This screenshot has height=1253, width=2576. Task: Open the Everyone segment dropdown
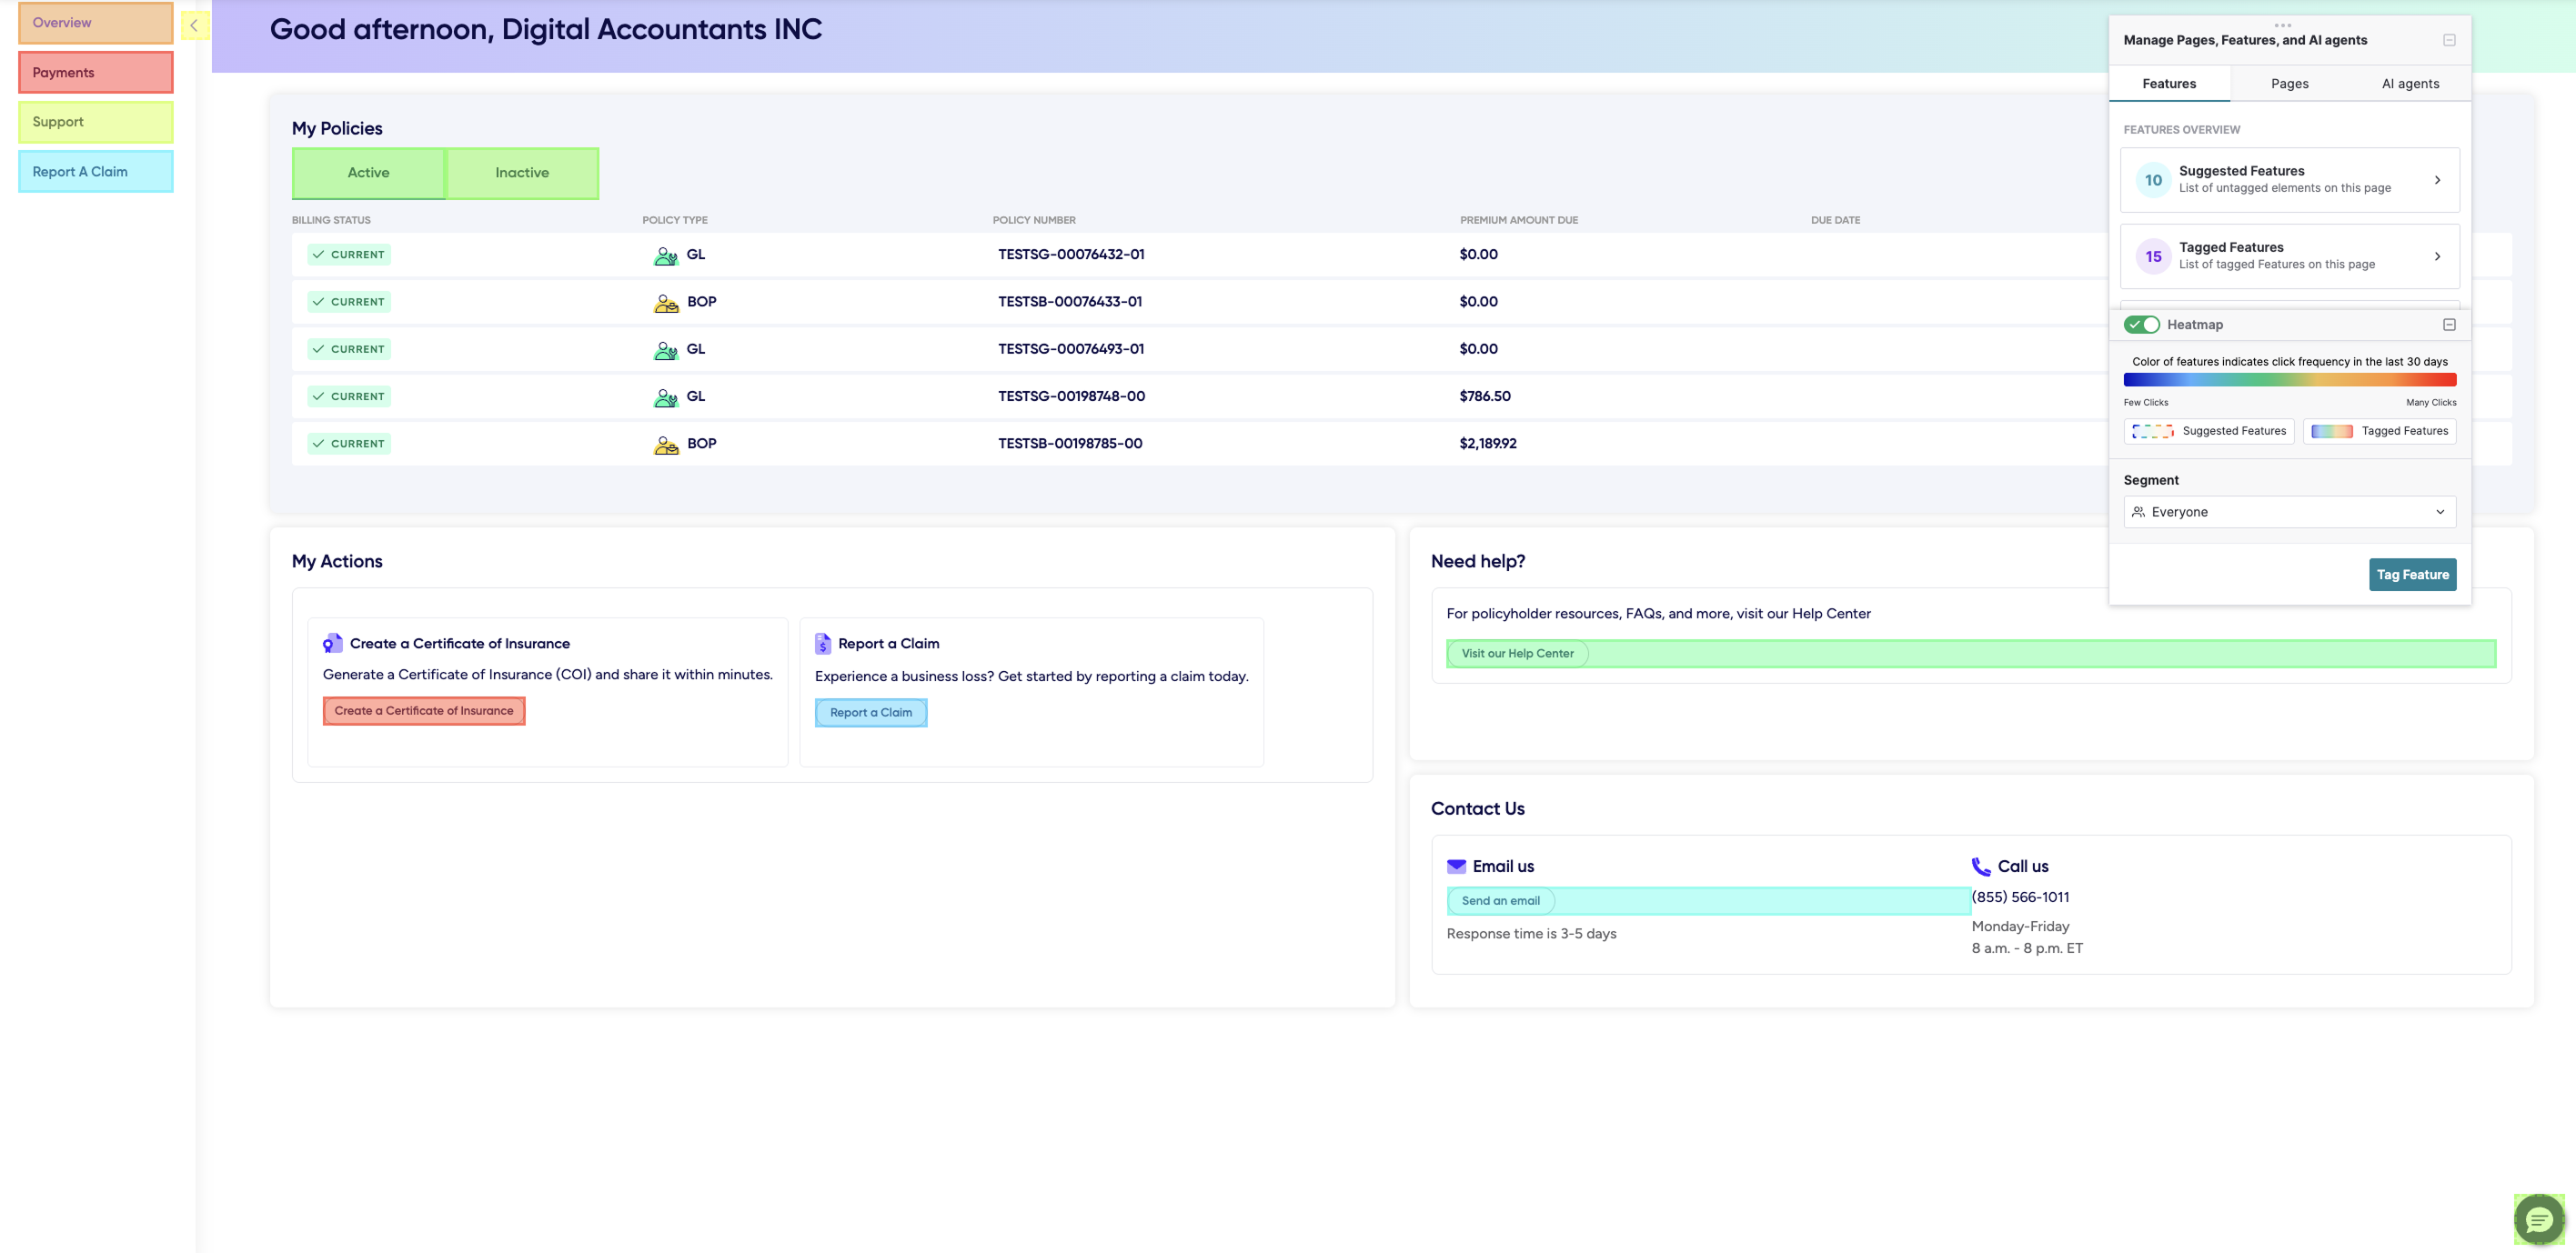tap(2289, 512)
